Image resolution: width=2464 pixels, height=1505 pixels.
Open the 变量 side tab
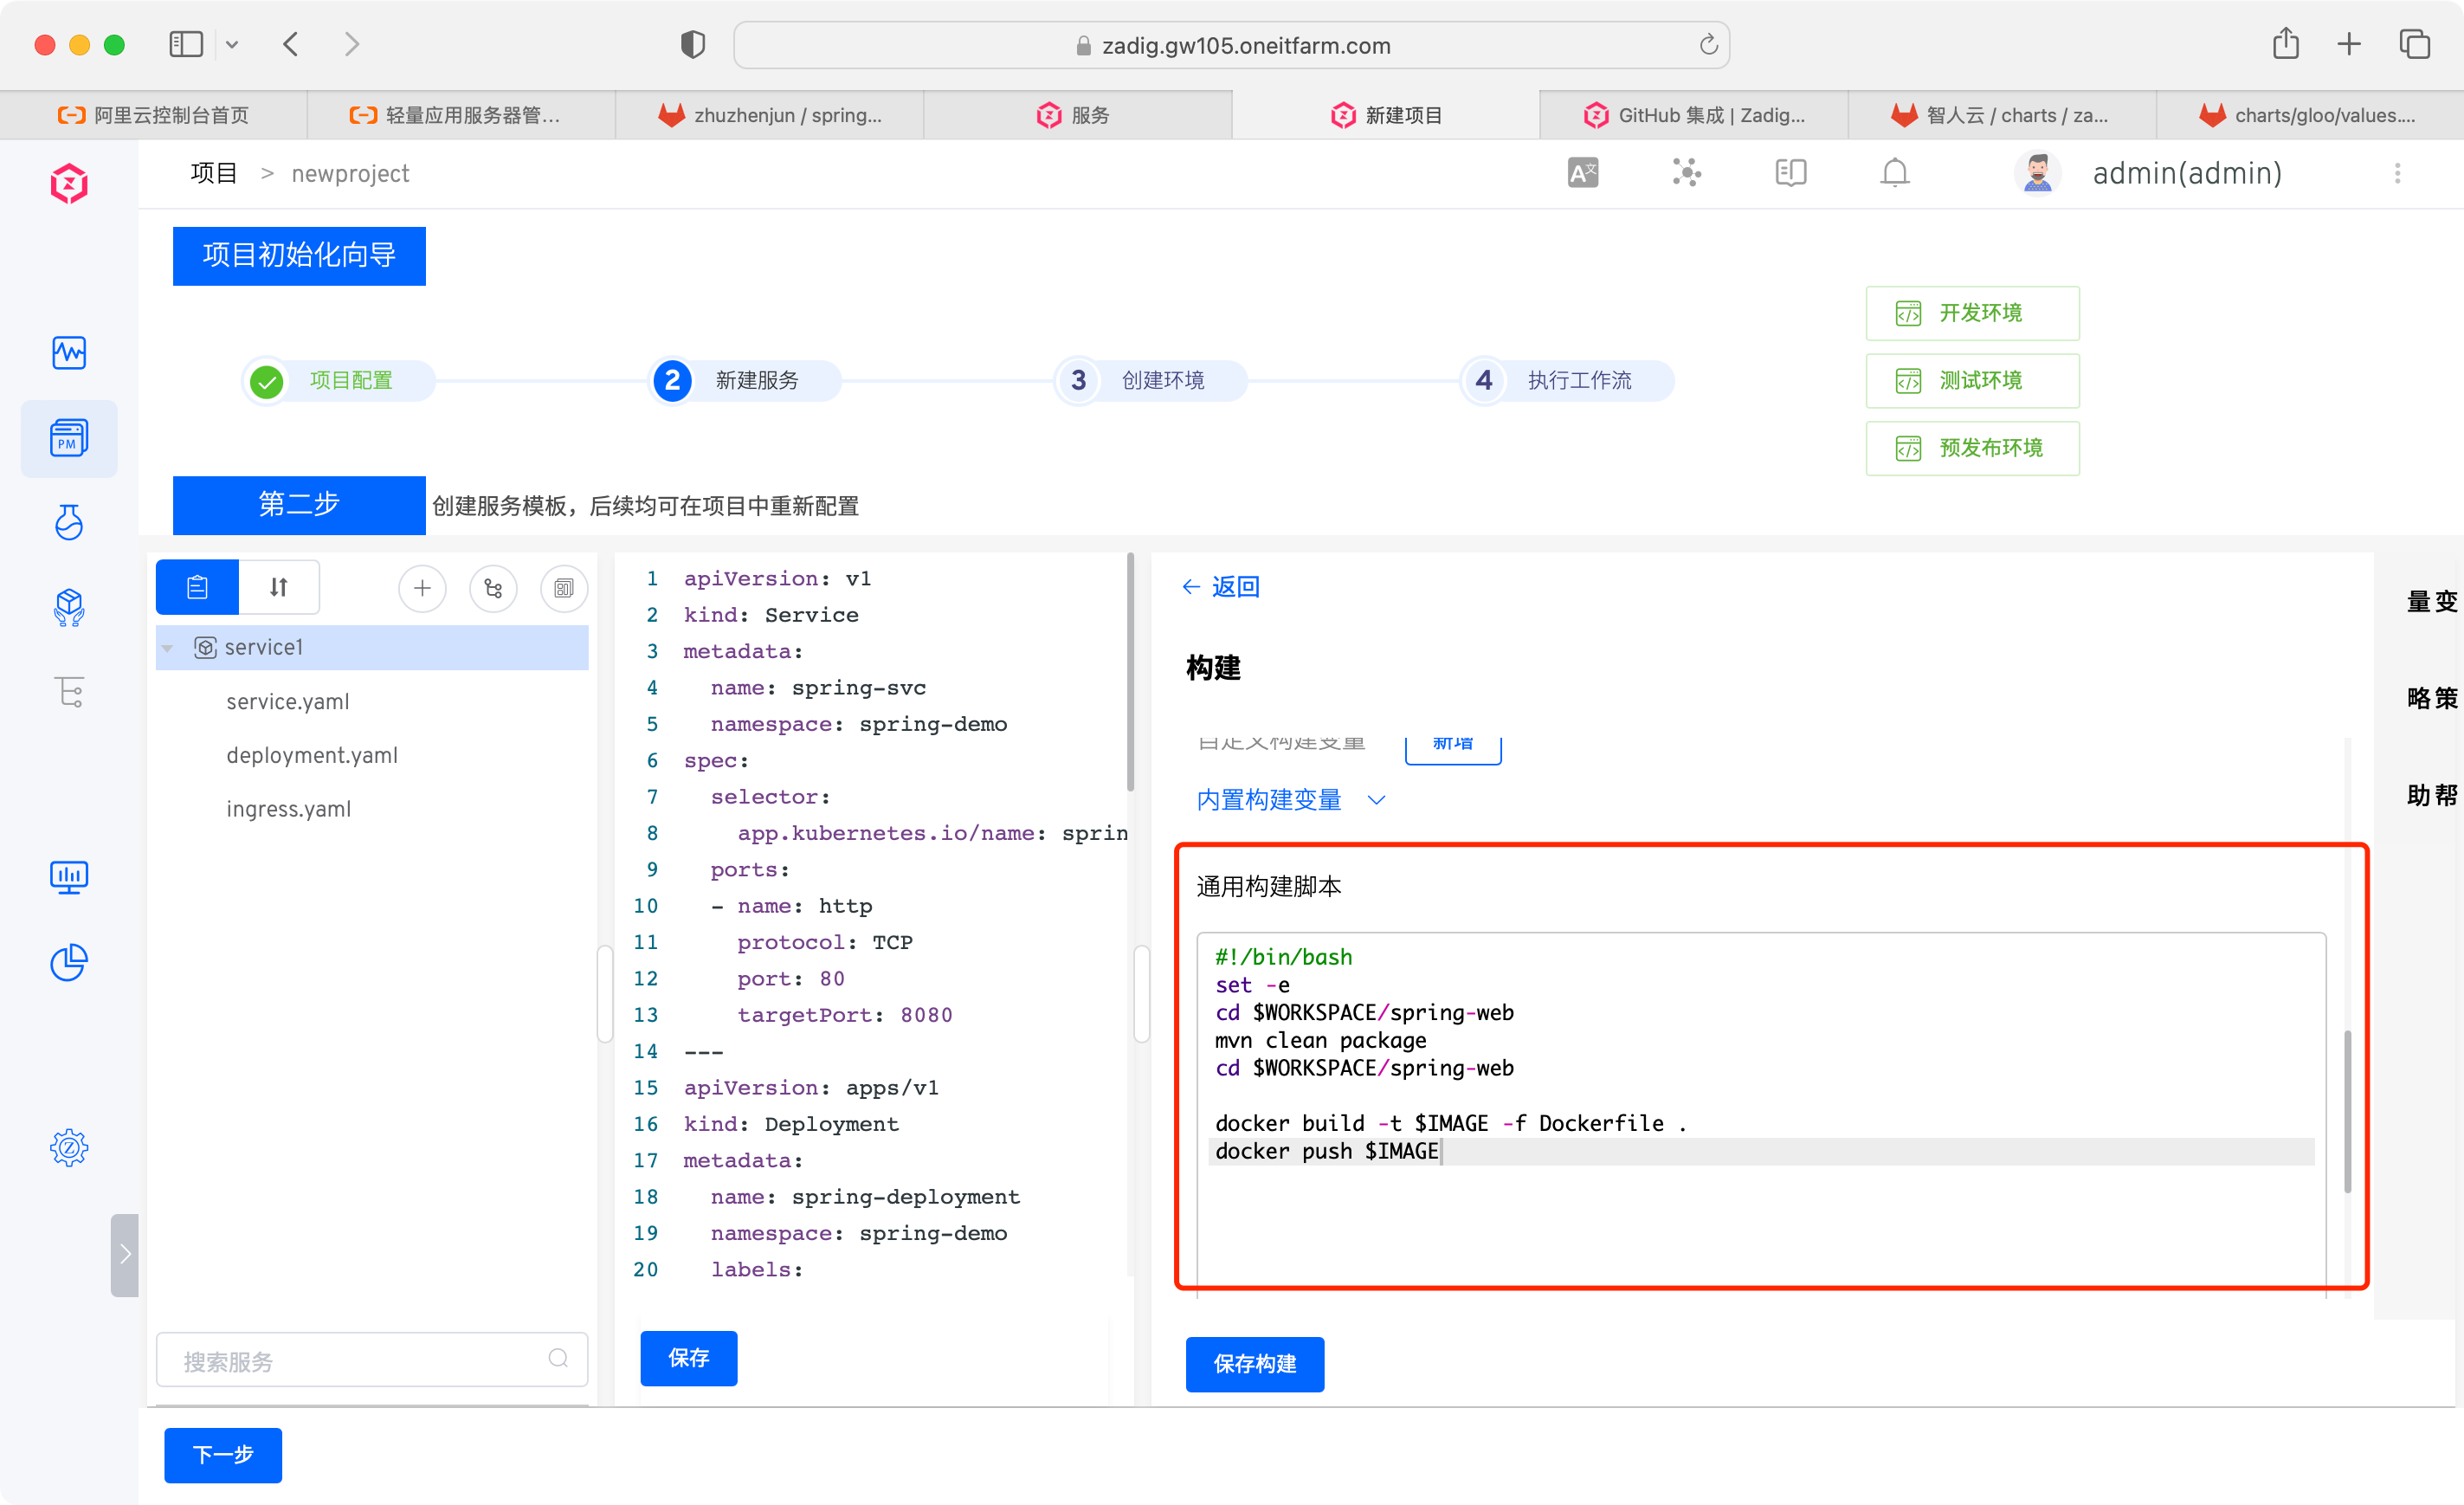(x=2432, y=601)
